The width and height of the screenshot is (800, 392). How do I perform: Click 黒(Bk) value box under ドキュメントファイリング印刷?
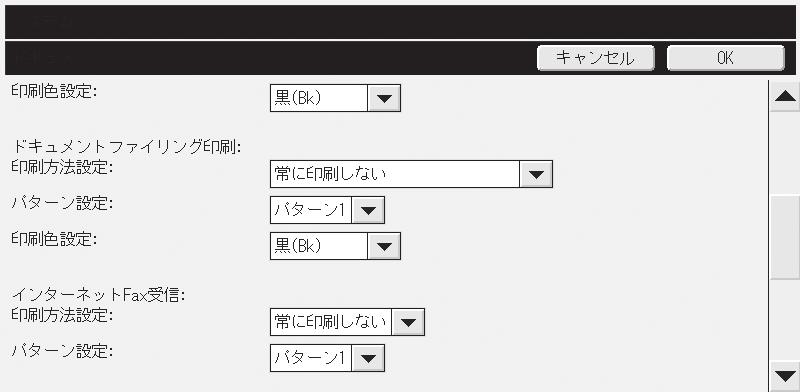[318, 246]
